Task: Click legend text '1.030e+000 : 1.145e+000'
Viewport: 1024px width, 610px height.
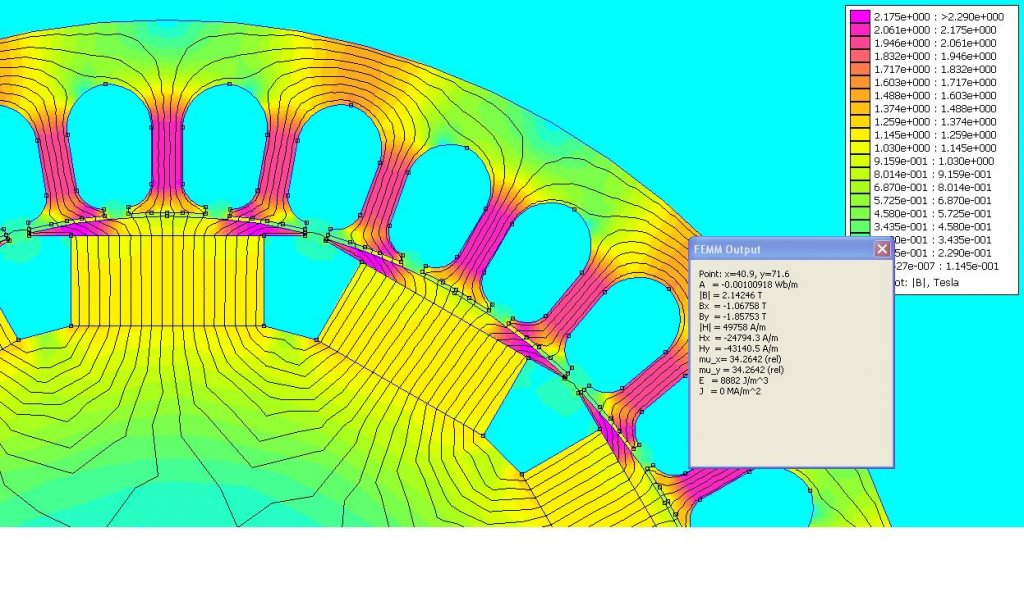Action: pyautogui.click(x=935, y=148)
